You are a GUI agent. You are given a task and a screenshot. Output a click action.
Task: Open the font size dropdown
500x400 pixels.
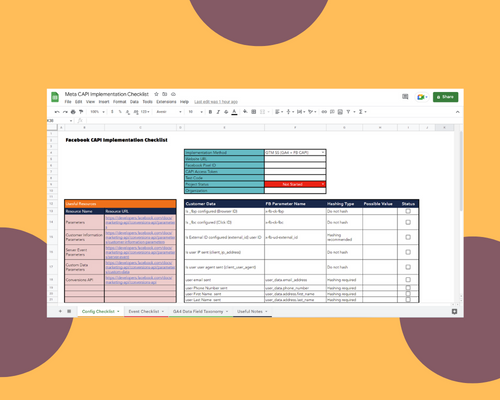point(195,112)
